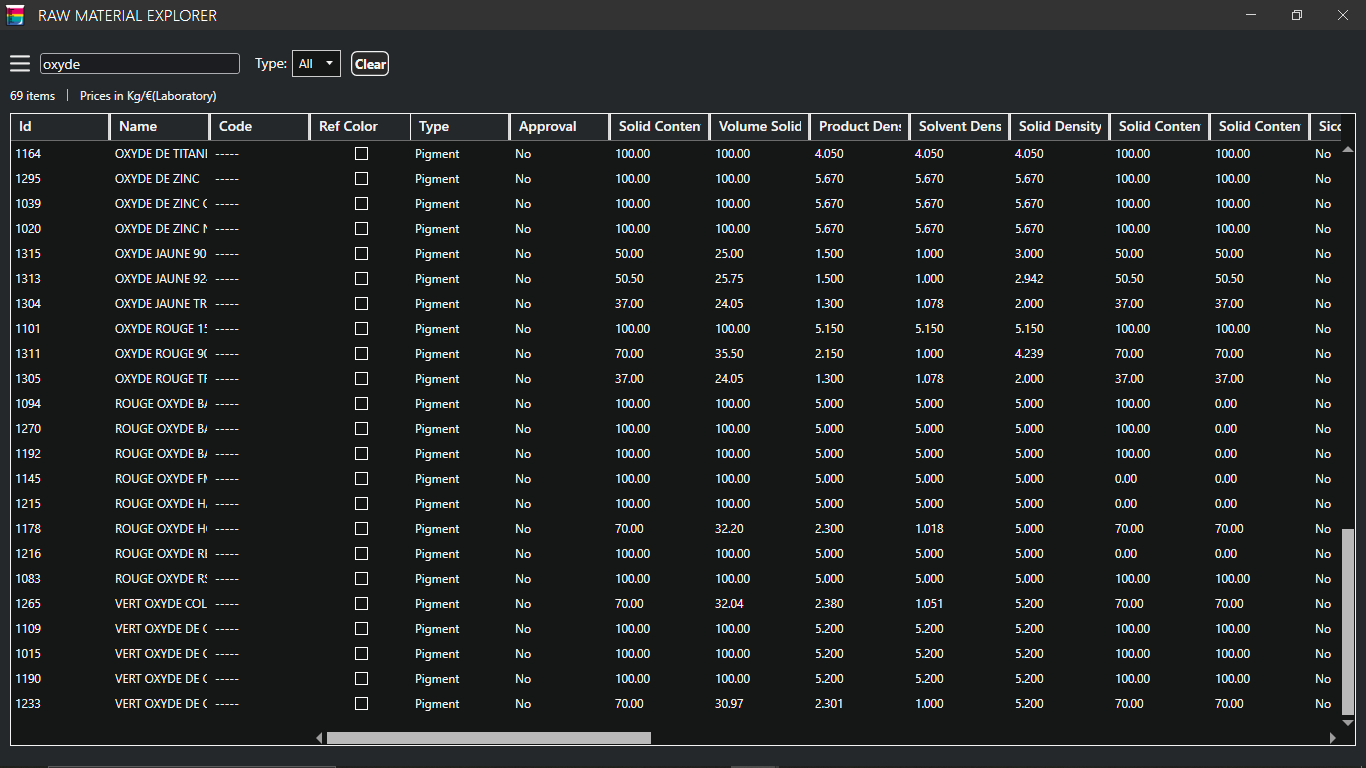Sort by the Code column header
Viewport: 1366px width, 768px height.
coord(260,126)
